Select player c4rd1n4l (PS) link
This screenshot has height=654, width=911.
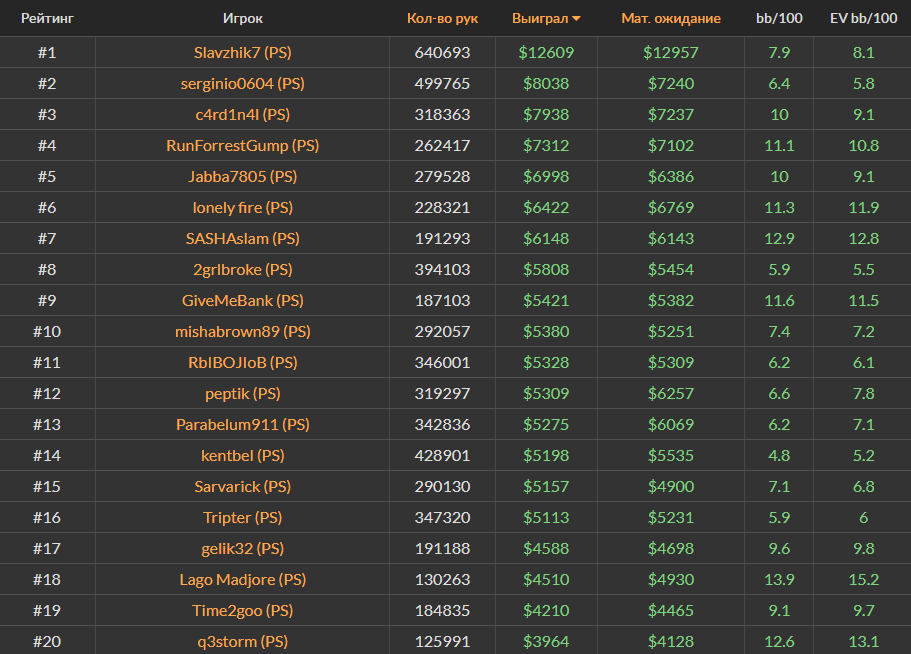point(243,115)
